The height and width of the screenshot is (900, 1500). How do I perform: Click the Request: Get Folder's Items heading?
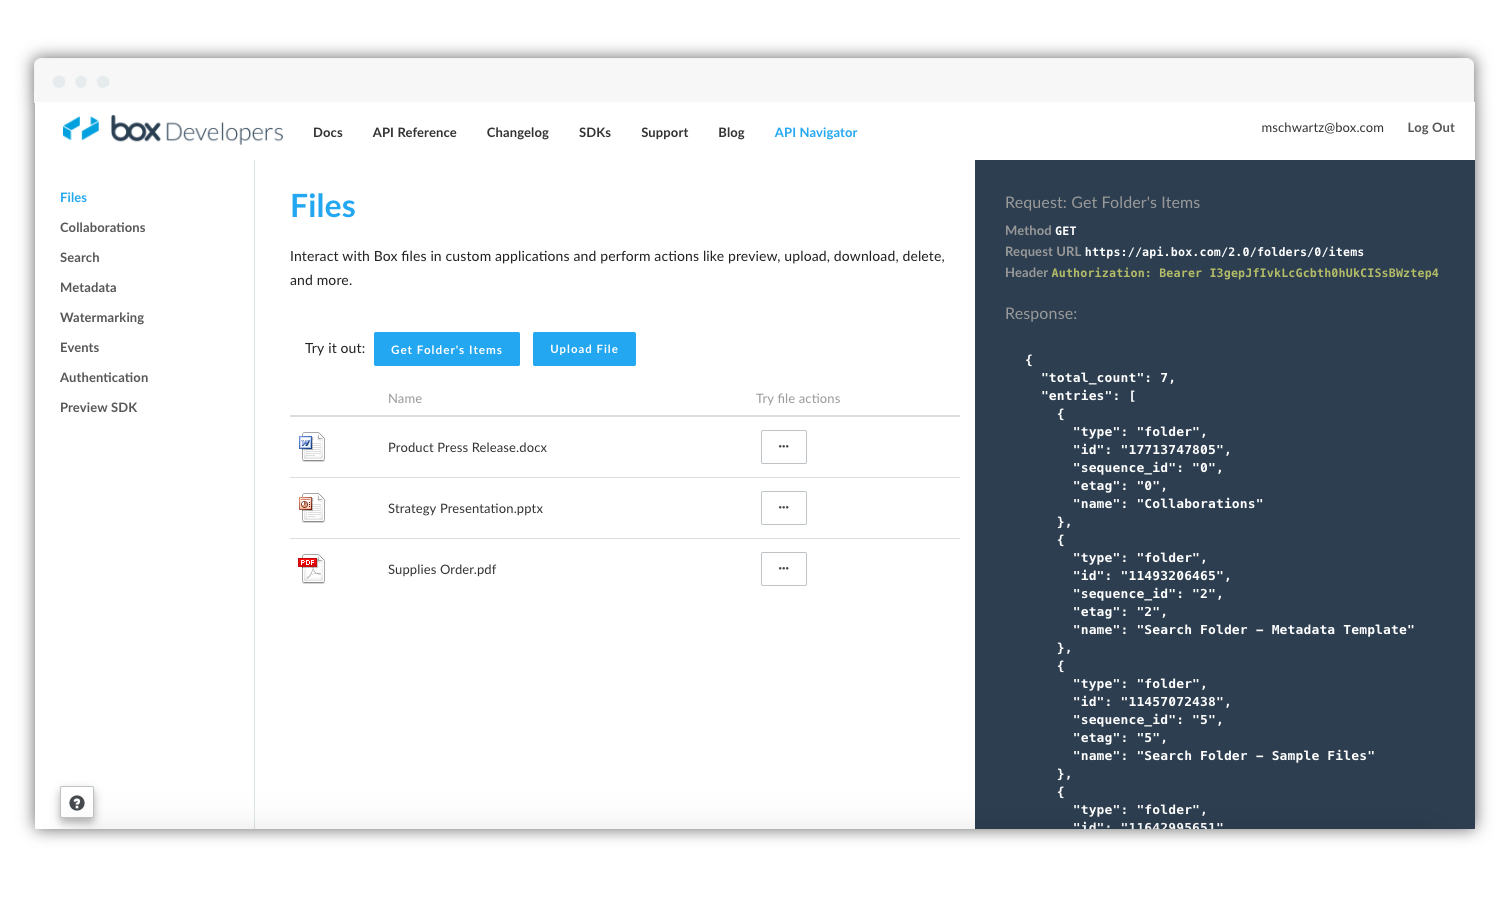pos(1102,202)
